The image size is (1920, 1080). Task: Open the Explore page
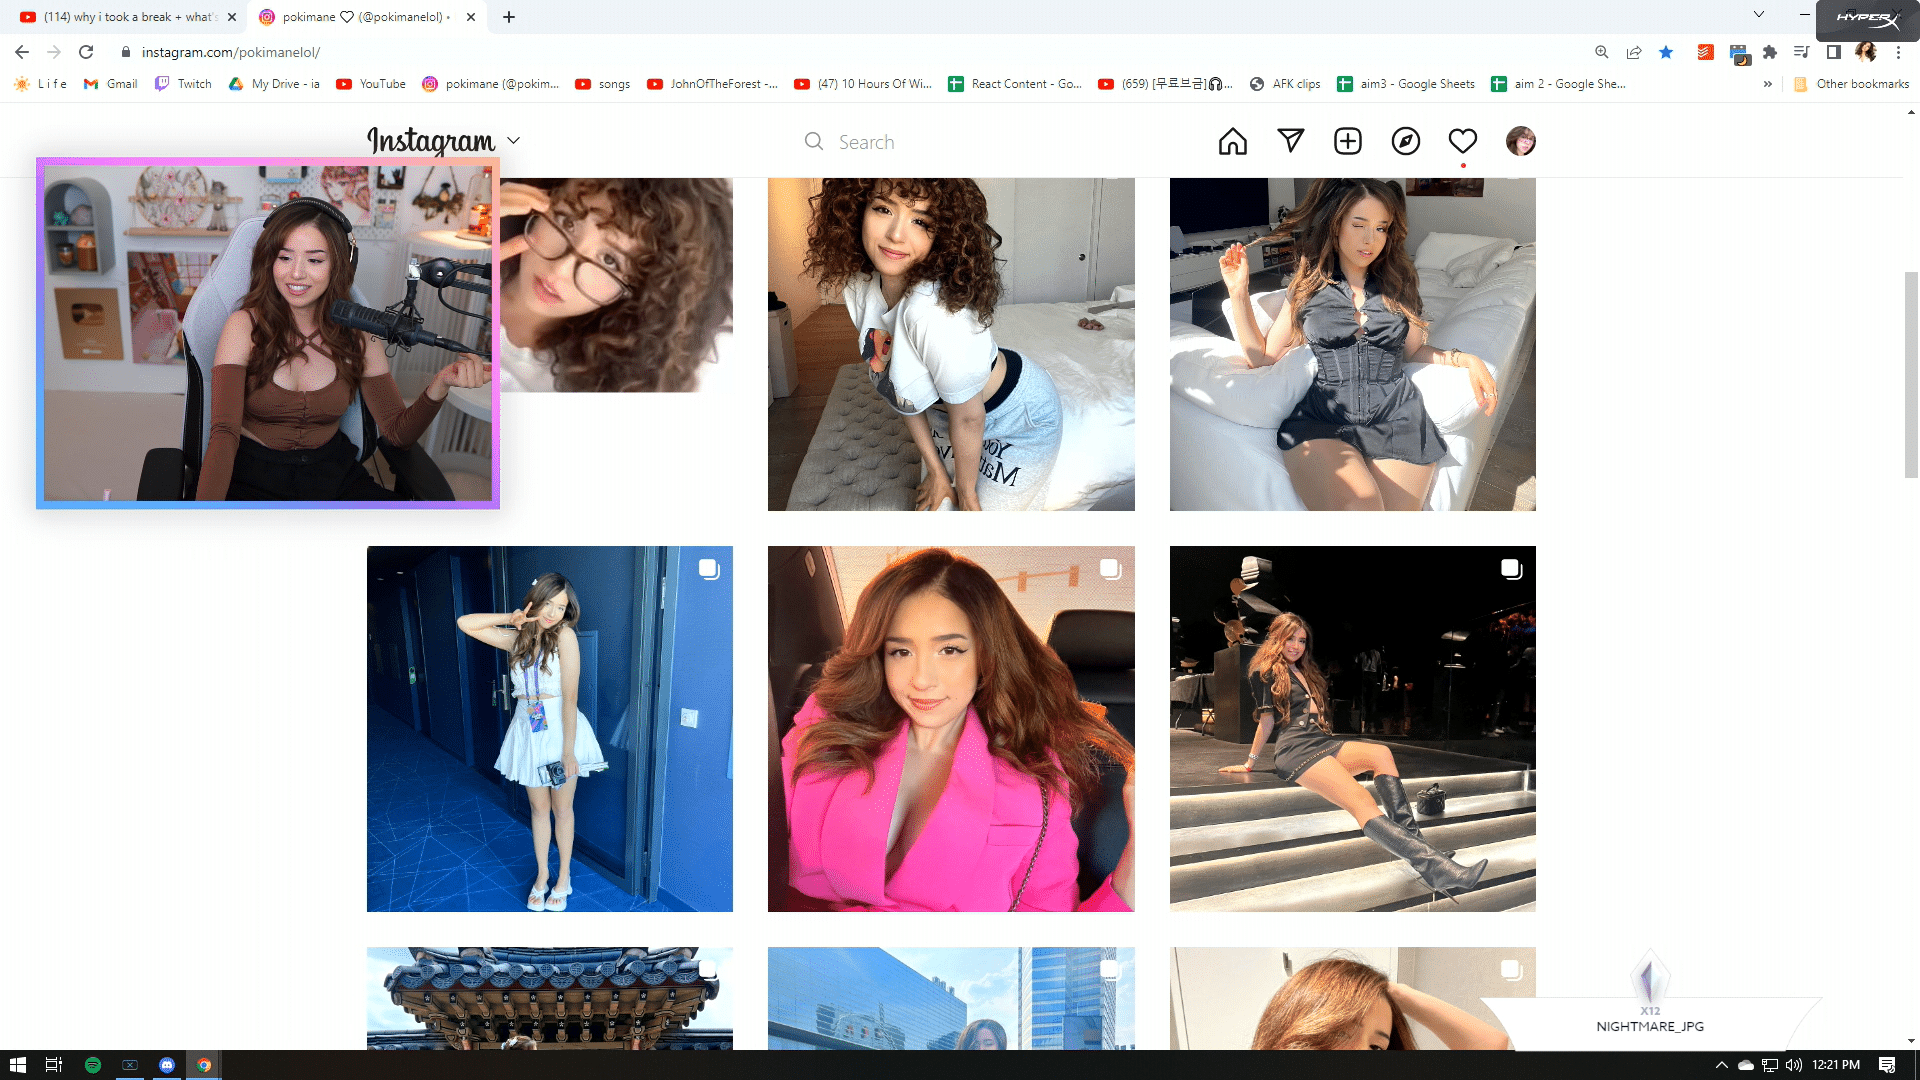click(1406, 141)
